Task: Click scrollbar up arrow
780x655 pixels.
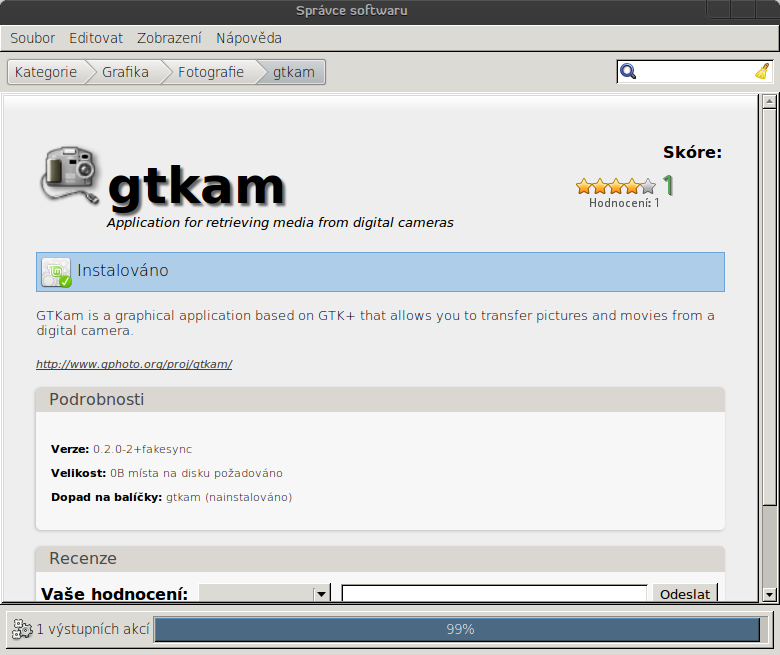Action: point(770,101)
